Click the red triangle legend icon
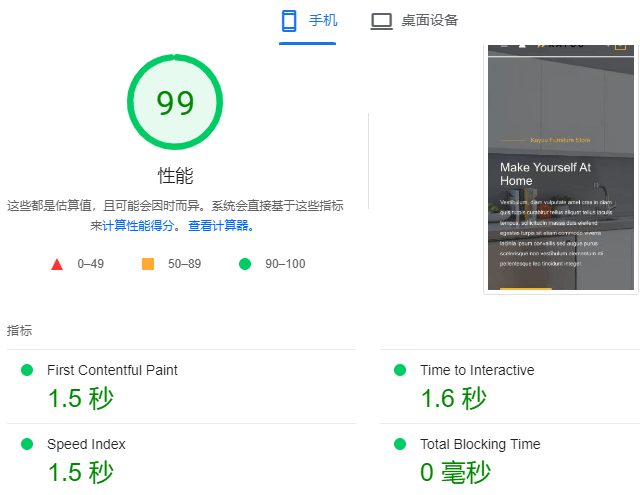The width and height of the screenshot is (640, 495). pyautogui.click(x=57, y=264)
